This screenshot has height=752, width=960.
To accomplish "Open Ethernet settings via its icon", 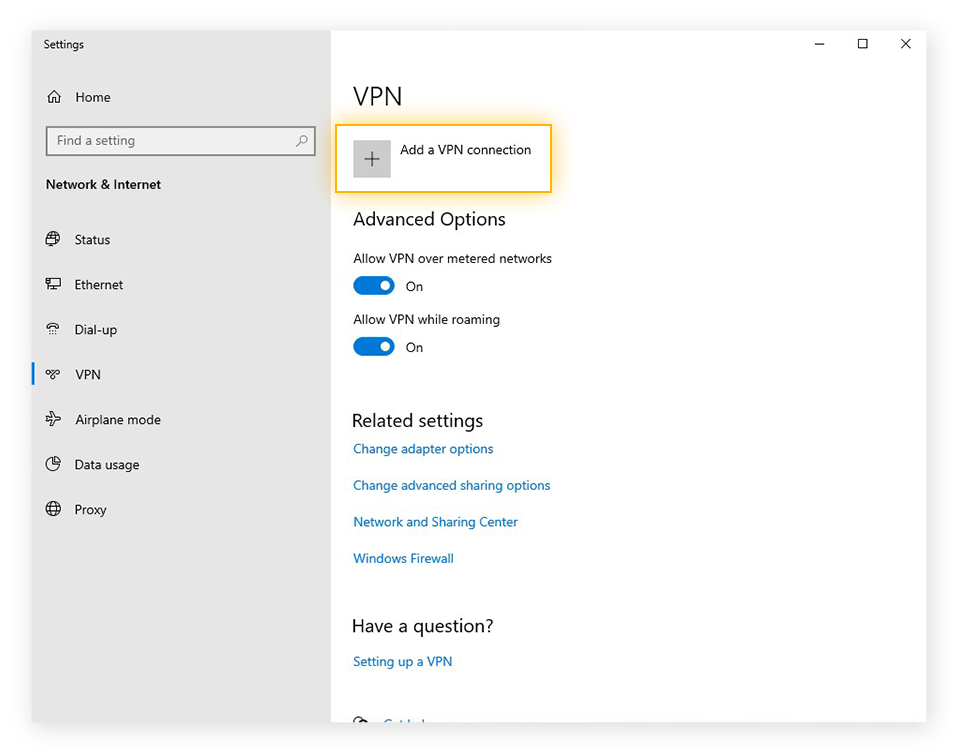I will click(53, 284).
